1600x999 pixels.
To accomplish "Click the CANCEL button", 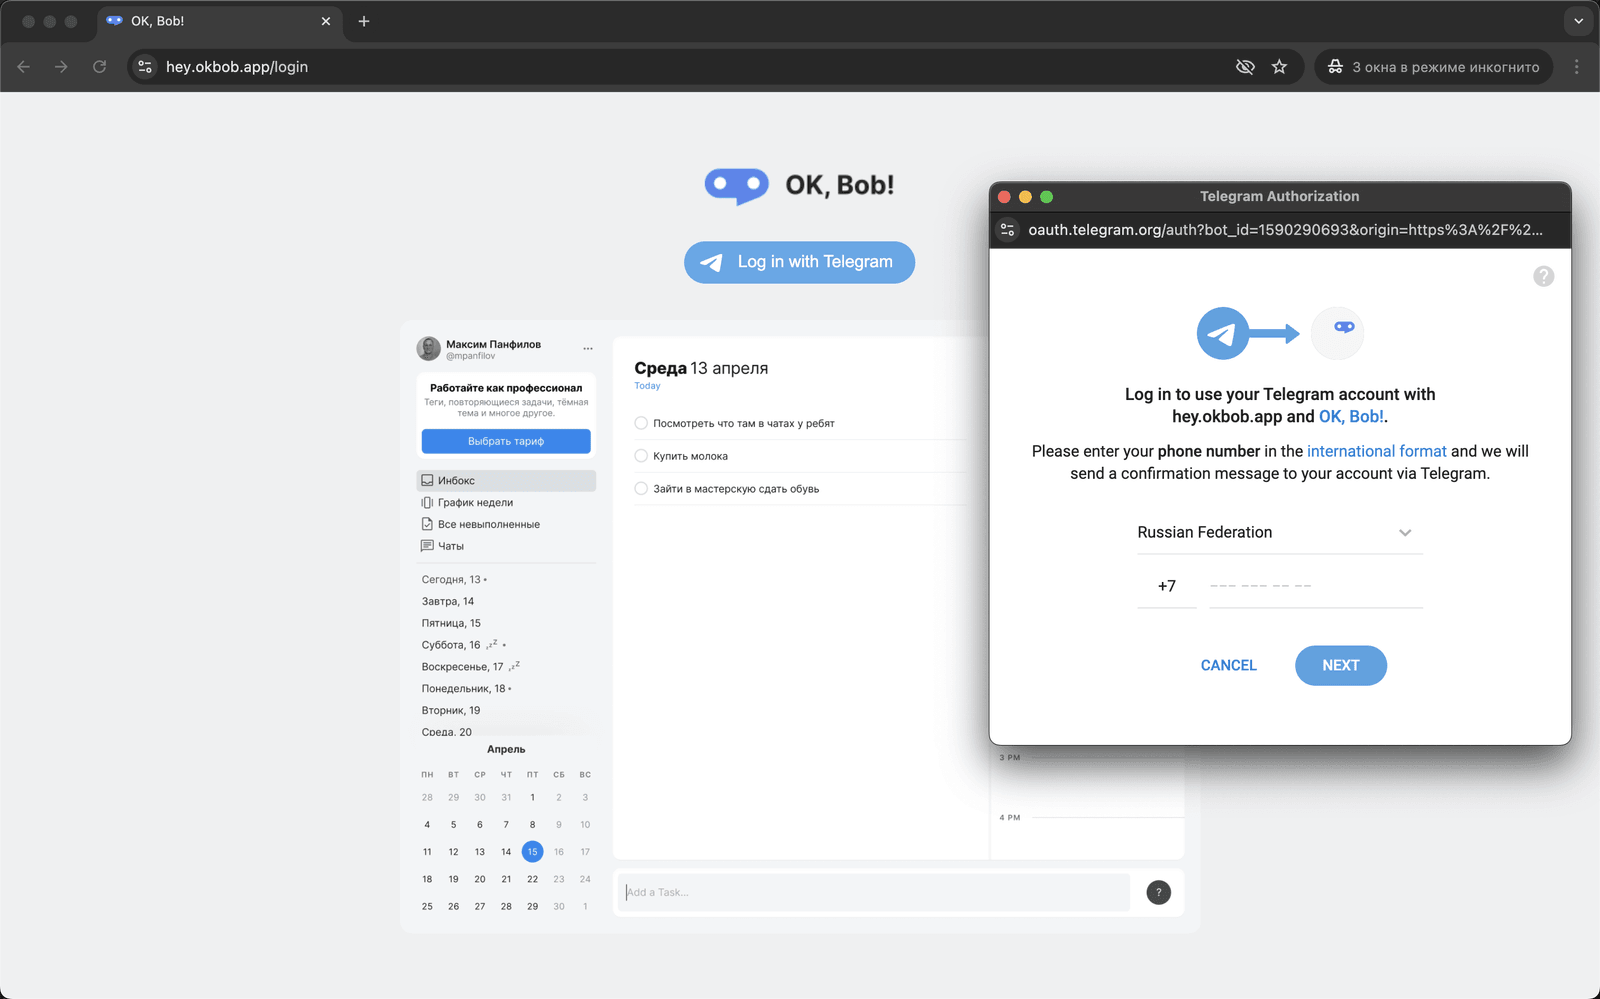I will (1228, 666).
